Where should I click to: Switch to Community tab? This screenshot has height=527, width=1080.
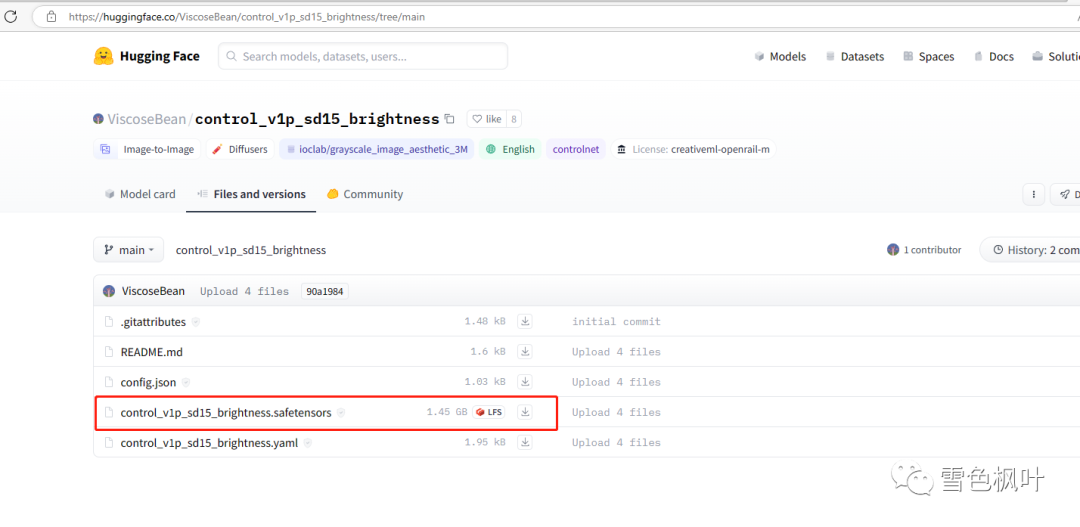pos(365,194)
